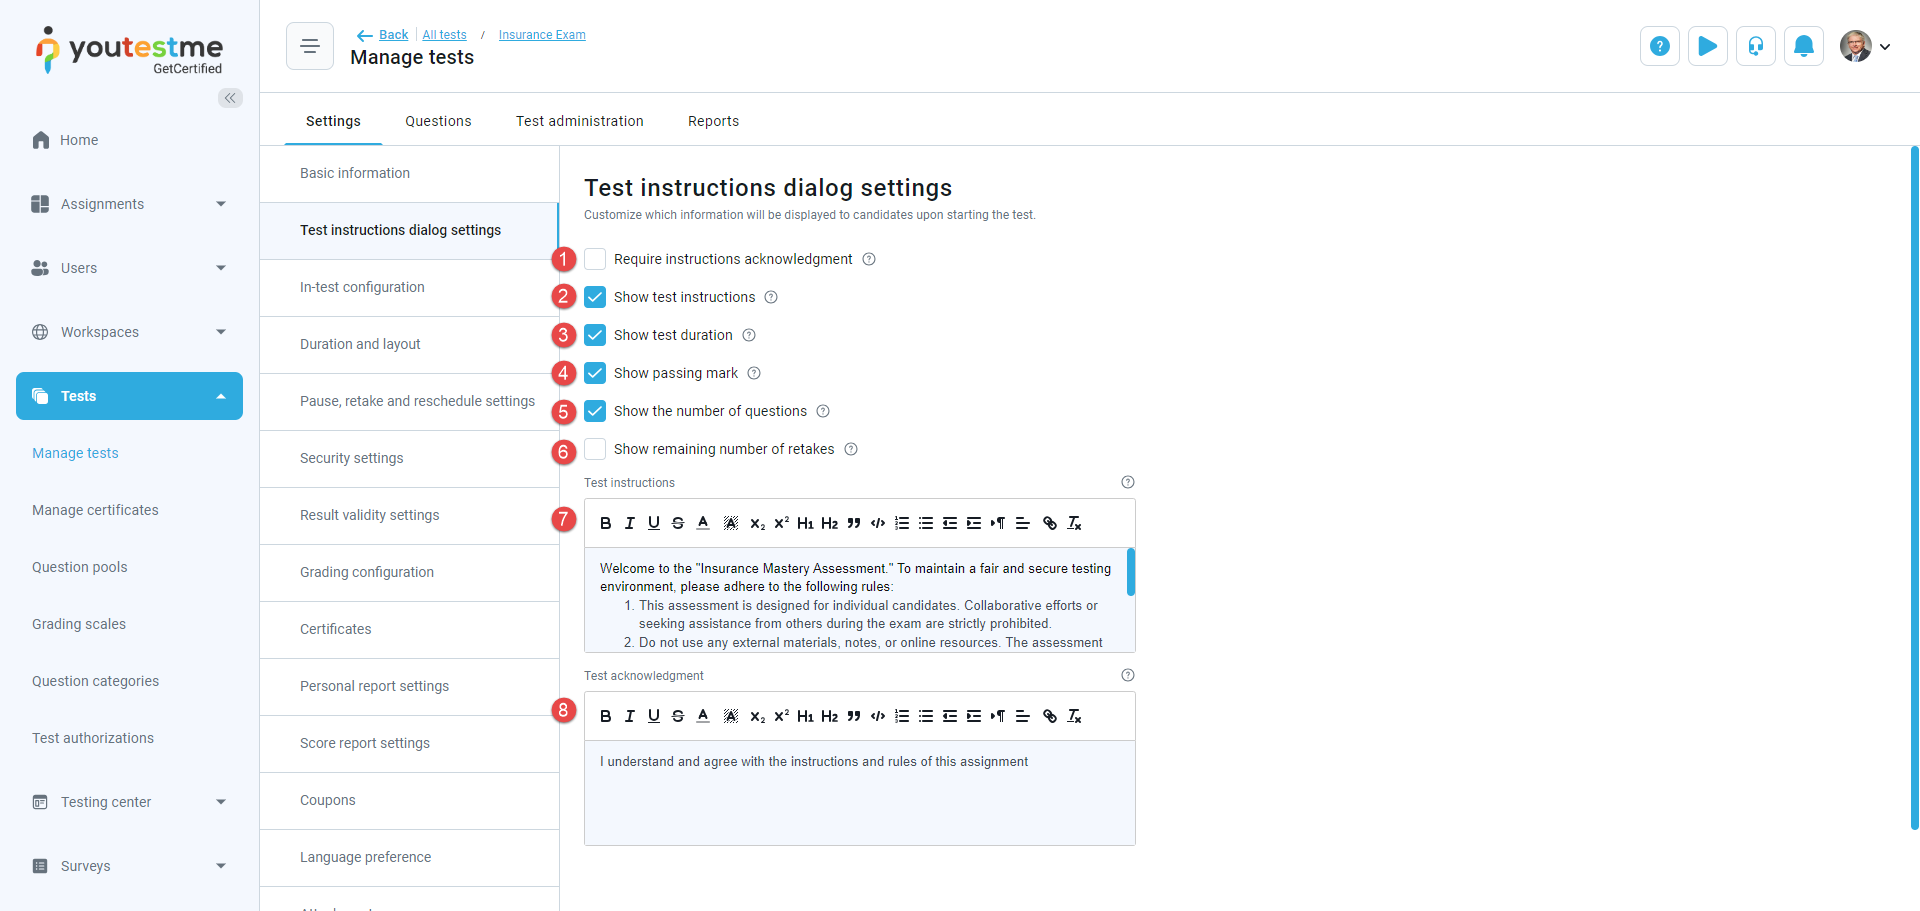The width and height of the screenshot is (1920, 911).
Task: Collapse the Tests sidebar menu
Action: [129, 396]
